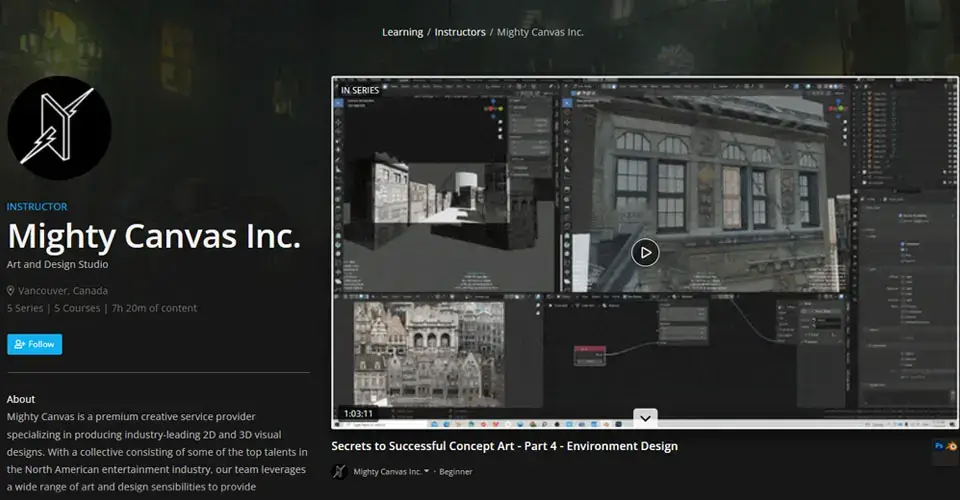The image size is (960, 500).
Task: Click the Mighty Canvas Inc. breadcrumb text
Action: 540,32
